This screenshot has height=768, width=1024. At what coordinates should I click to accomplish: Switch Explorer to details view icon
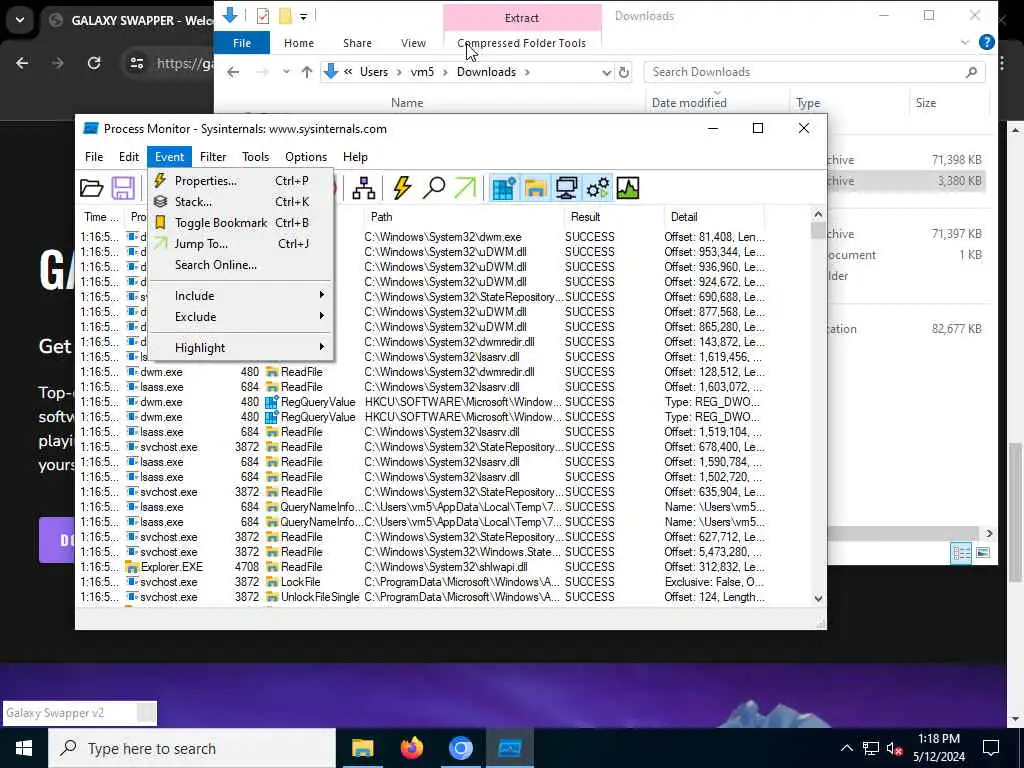coord(961,553)
